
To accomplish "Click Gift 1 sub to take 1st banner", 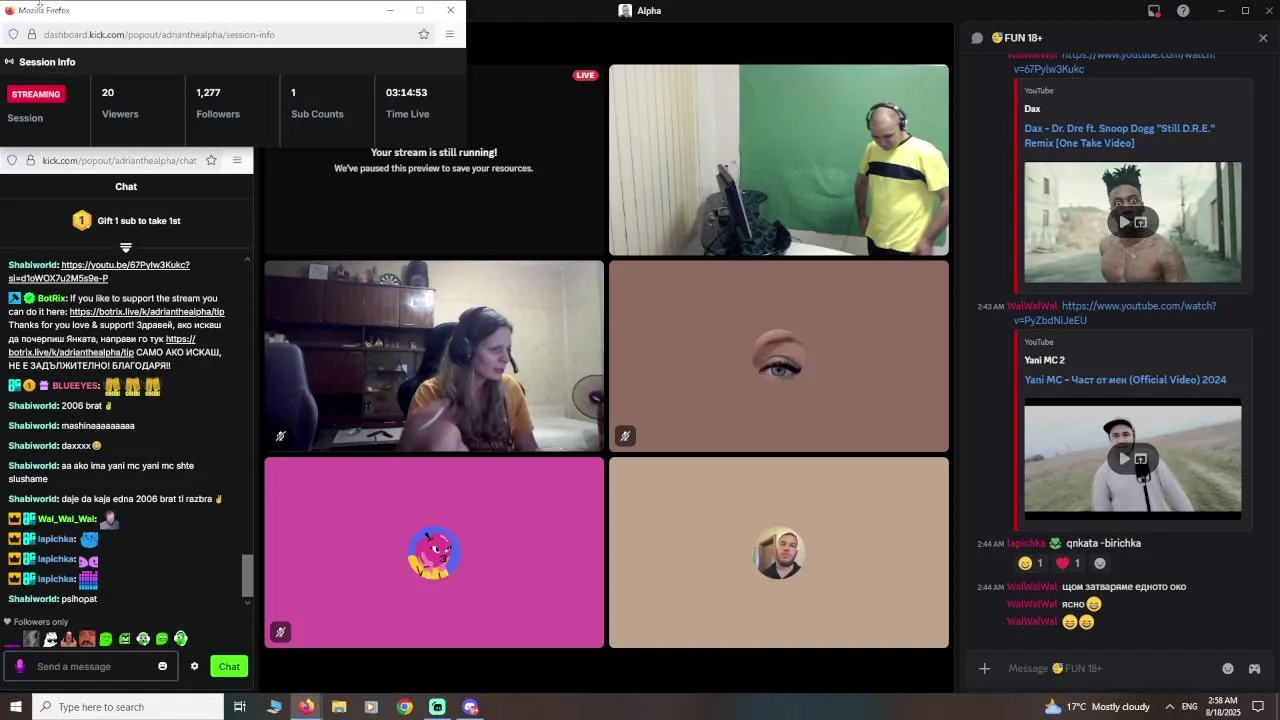I will (126, 220).
